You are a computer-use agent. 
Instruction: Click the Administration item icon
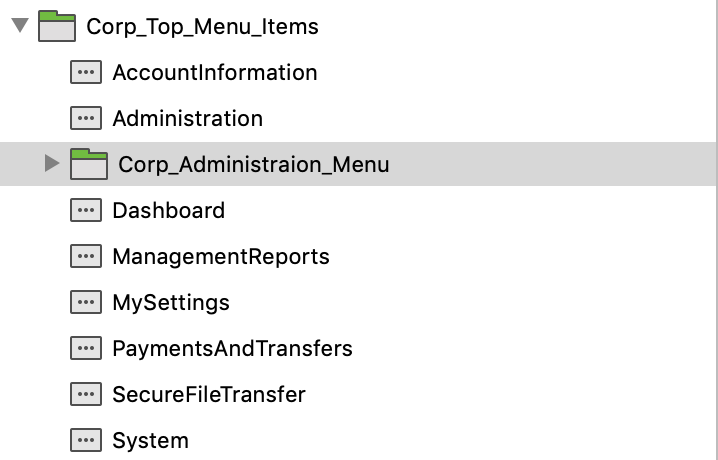[x=86, y=118]
